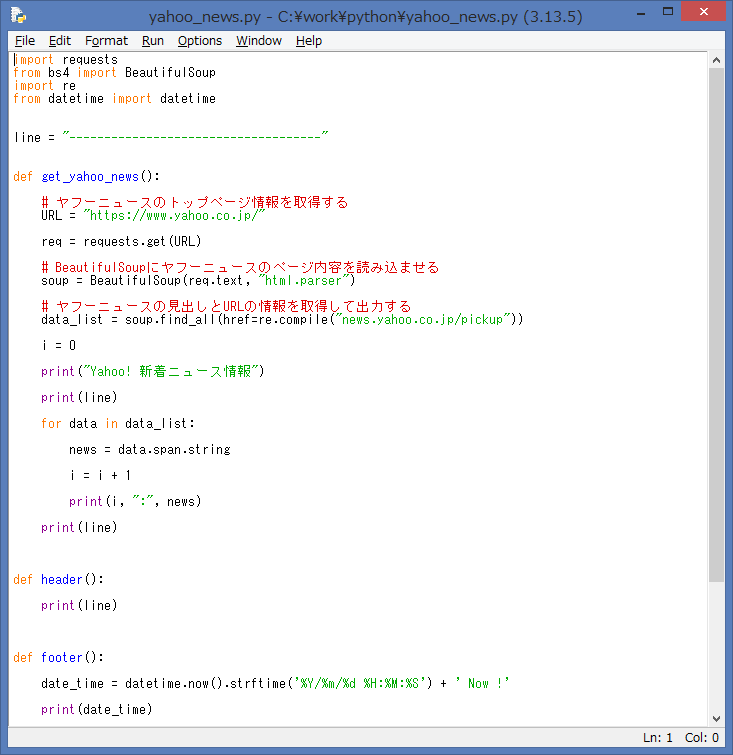The width and height of the screenshot is (733, 755).
Task: Click the IDLE Python icon in title bar
Action: click(x=18, y=15)
